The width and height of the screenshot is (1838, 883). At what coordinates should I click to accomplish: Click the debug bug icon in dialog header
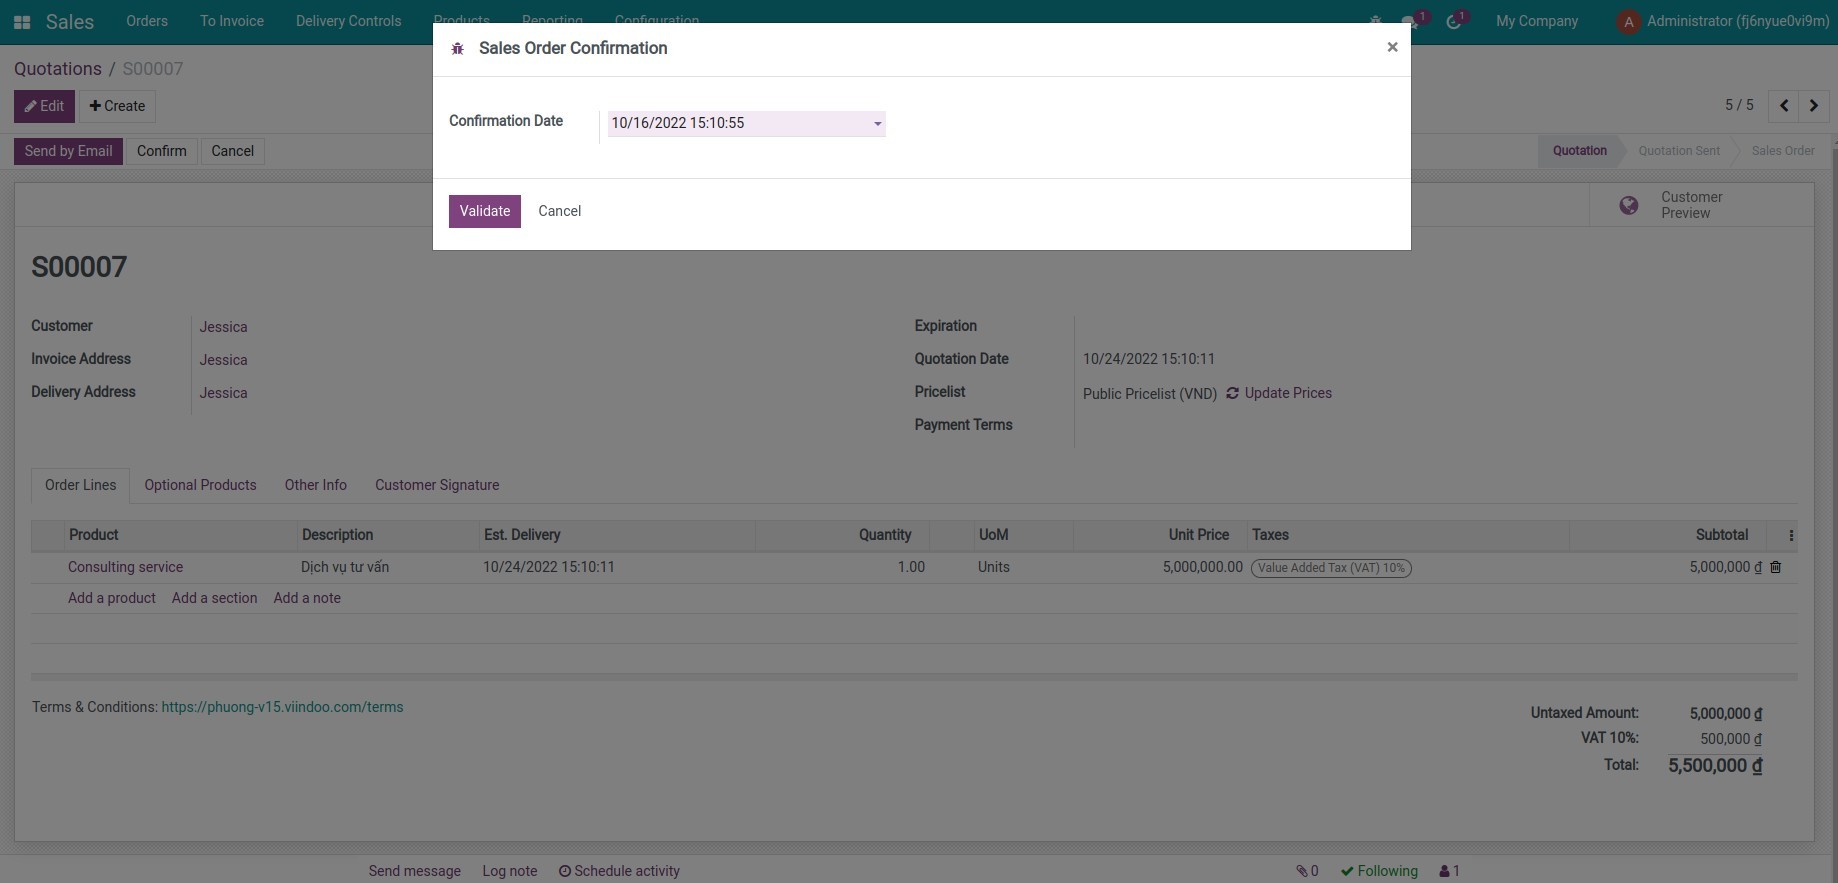coord(458,49)
